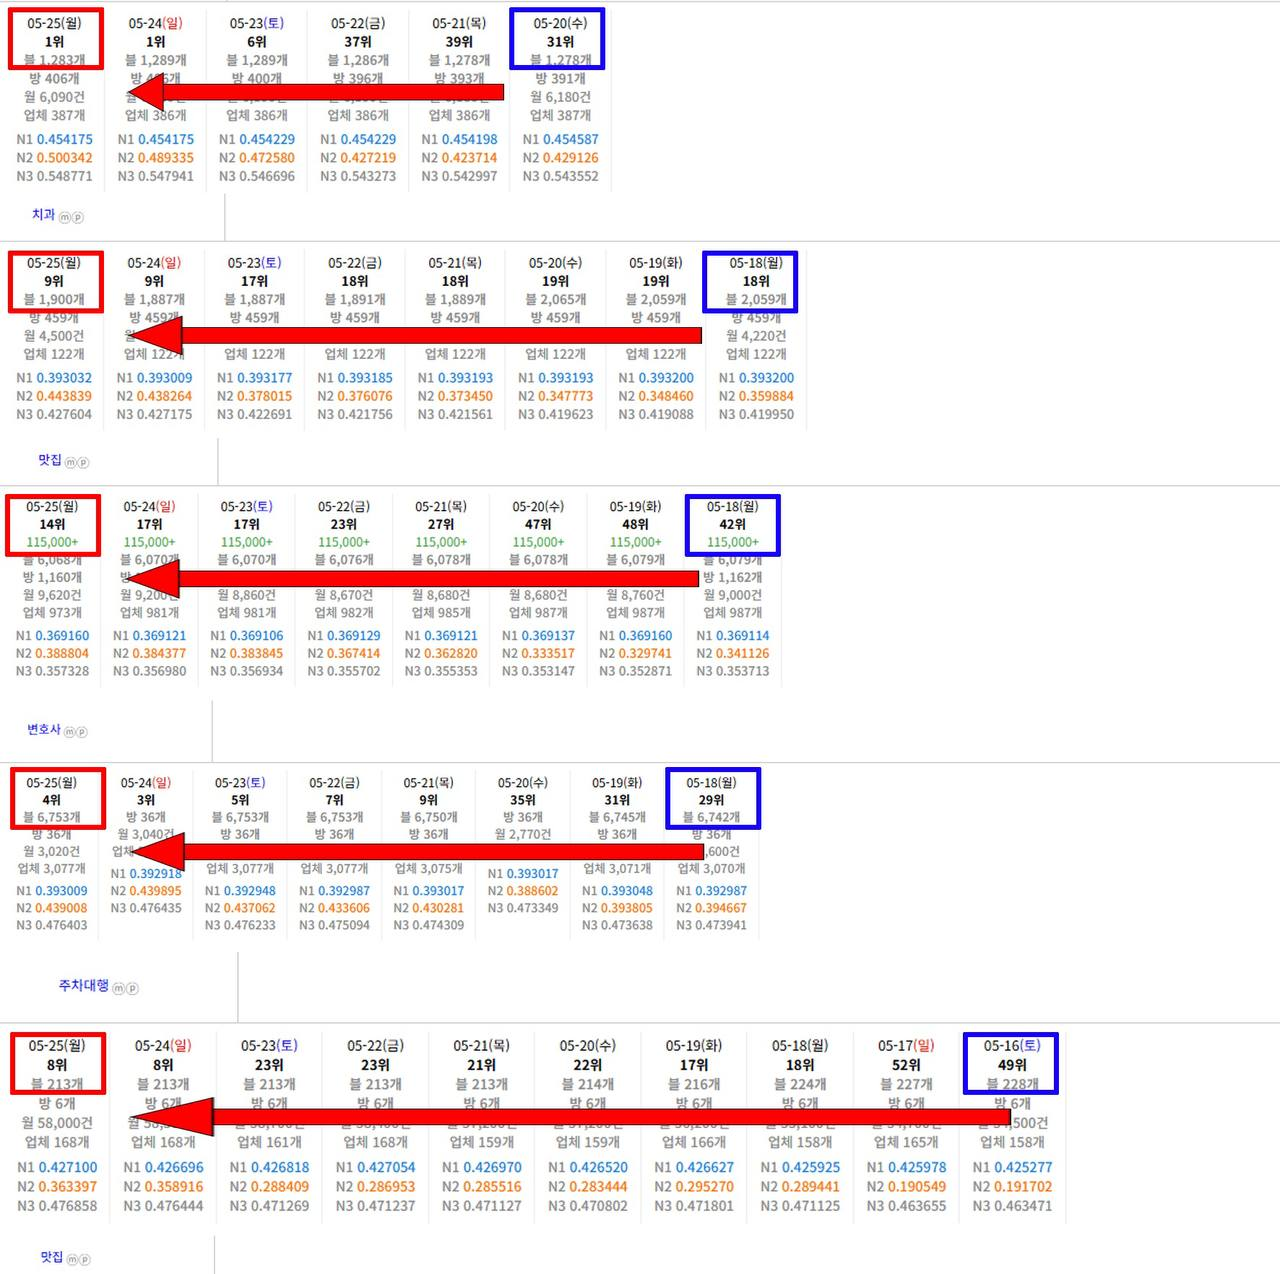
Task: Select the N2 0.443839 score
Action: (54, 396)
